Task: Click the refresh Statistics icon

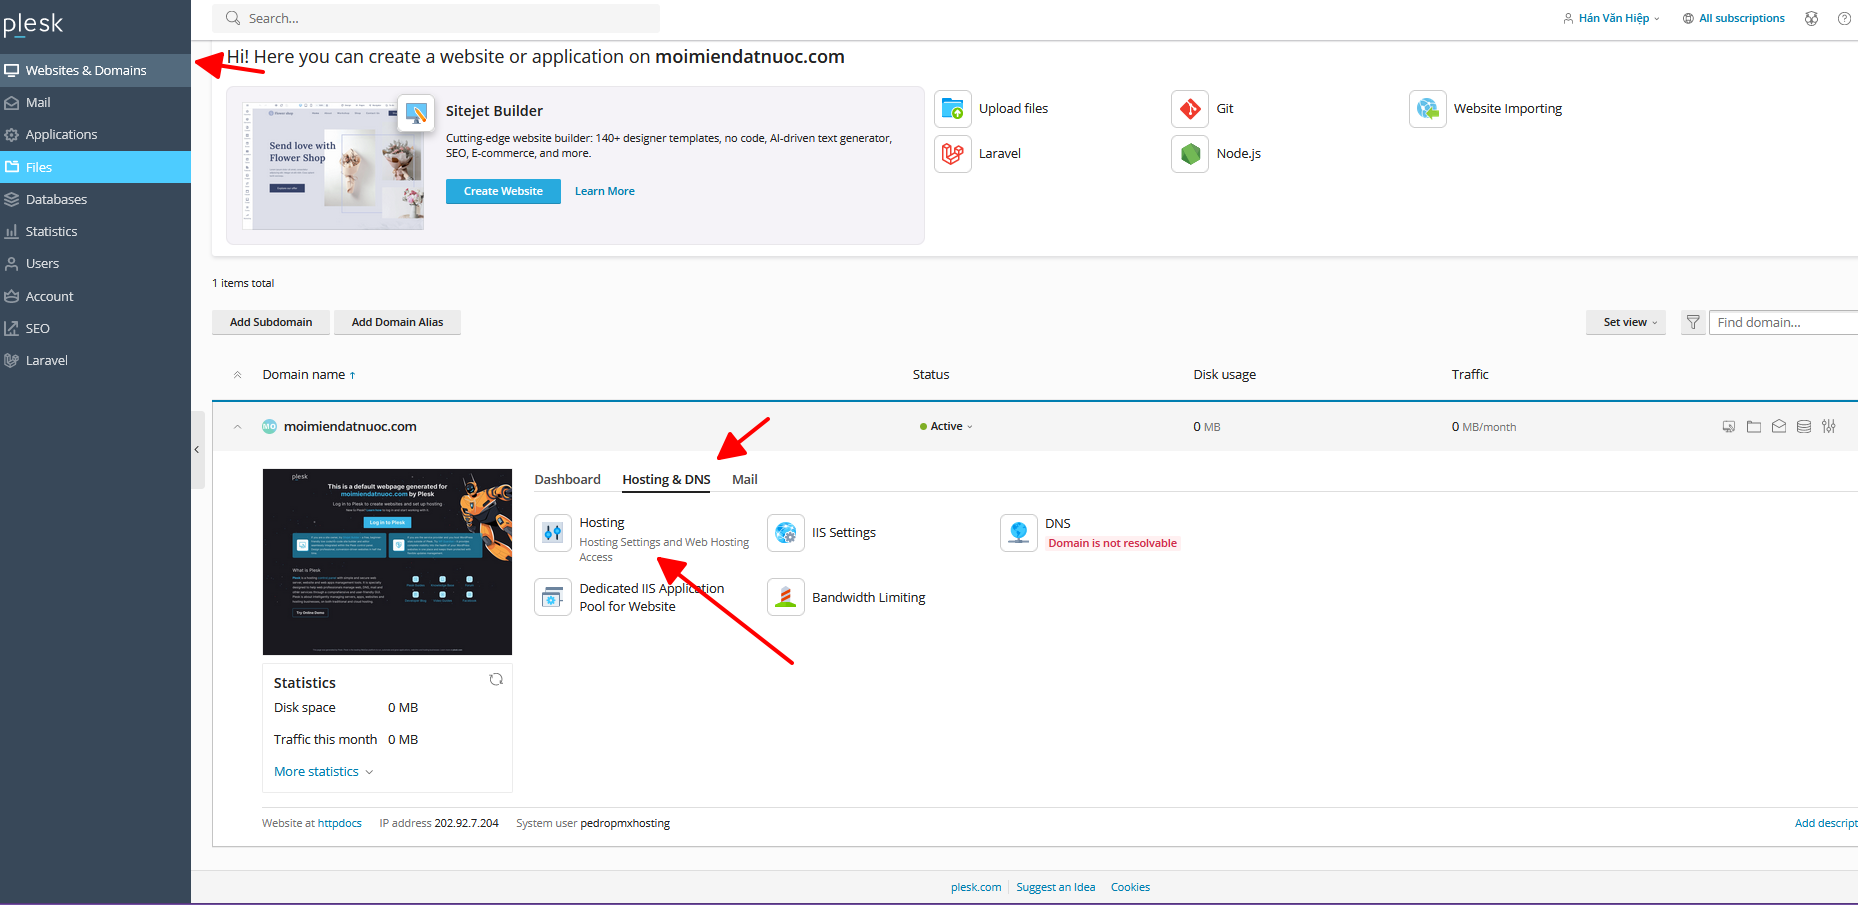Action: [x=496, y=680]
